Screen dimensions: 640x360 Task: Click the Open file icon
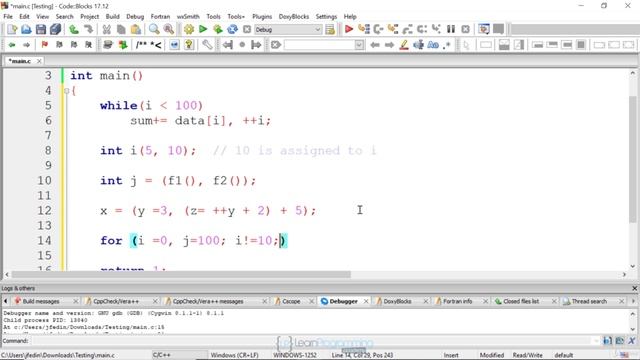click(x=26, y=29)
